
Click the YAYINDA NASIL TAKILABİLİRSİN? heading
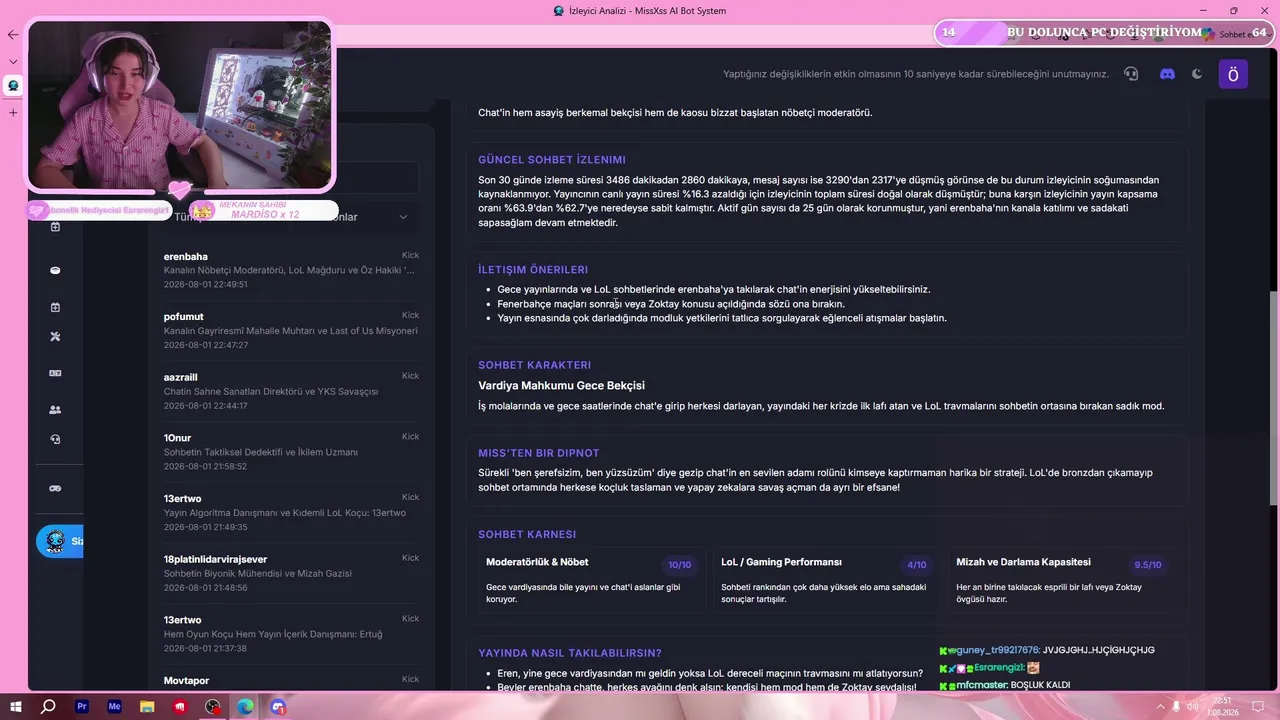(x=570, y=653)
